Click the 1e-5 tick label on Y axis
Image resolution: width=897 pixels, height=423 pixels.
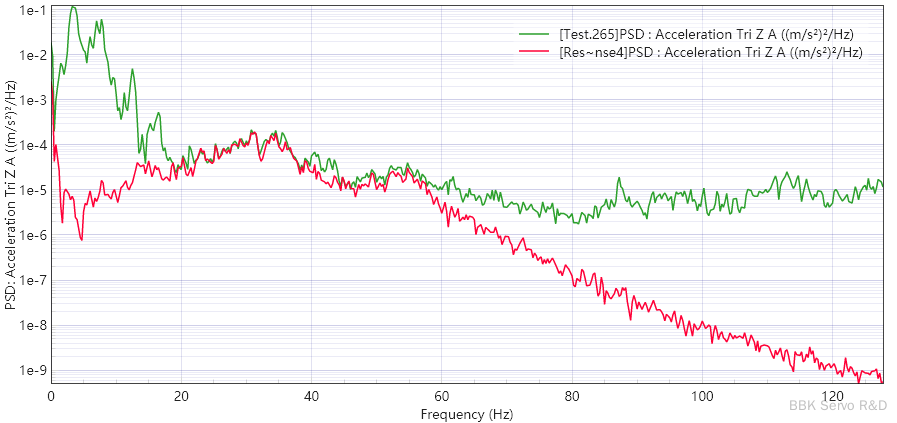[x=33, y=191]
